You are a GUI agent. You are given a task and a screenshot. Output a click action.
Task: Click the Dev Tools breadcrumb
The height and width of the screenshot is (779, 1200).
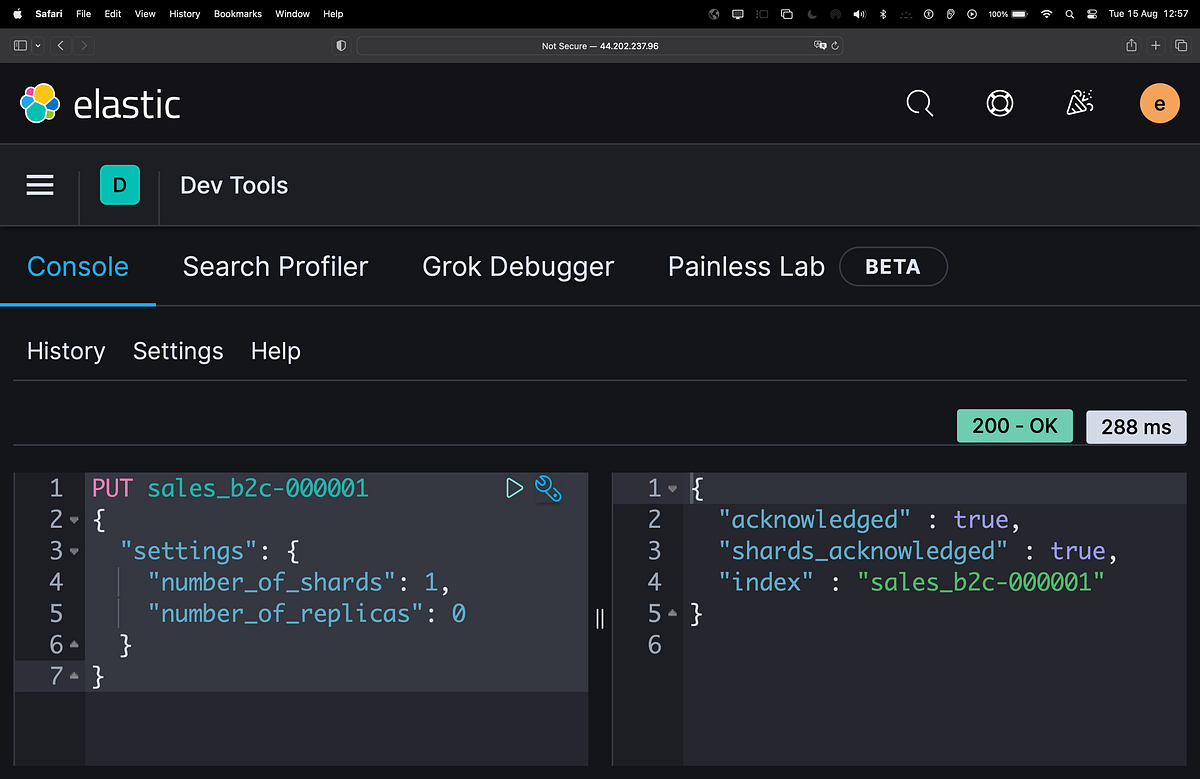234,185
